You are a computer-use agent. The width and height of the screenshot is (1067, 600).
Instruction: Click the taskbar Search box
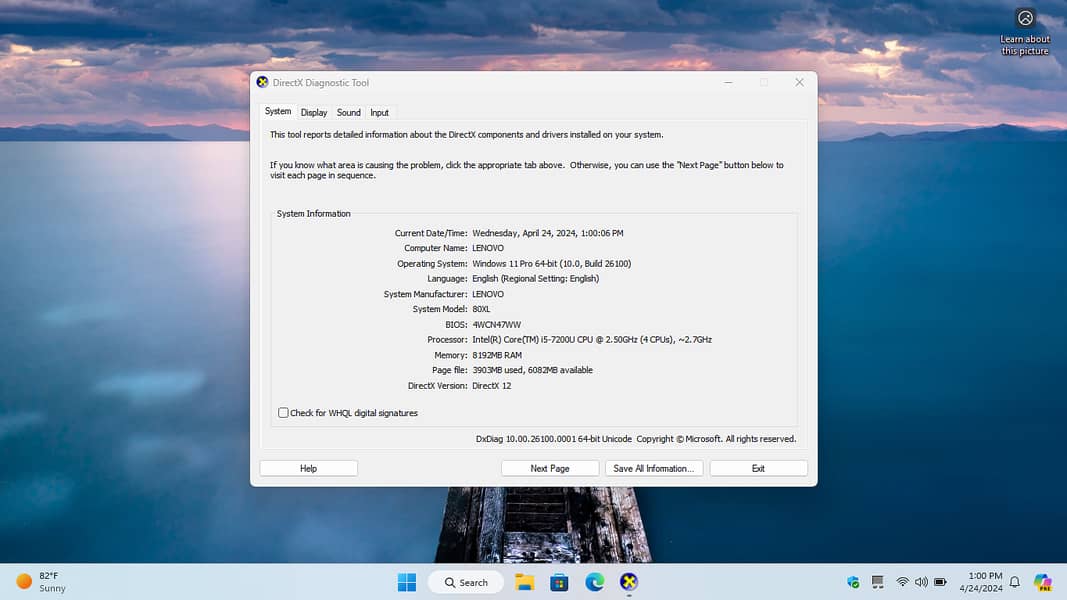pos(464,582)
